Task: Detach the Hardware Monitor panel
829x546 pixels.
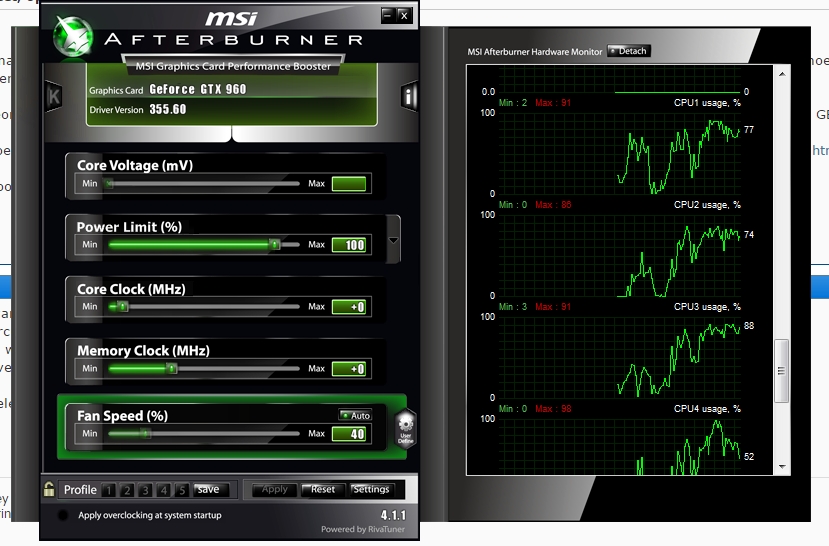Action: [x=629, y=51]
